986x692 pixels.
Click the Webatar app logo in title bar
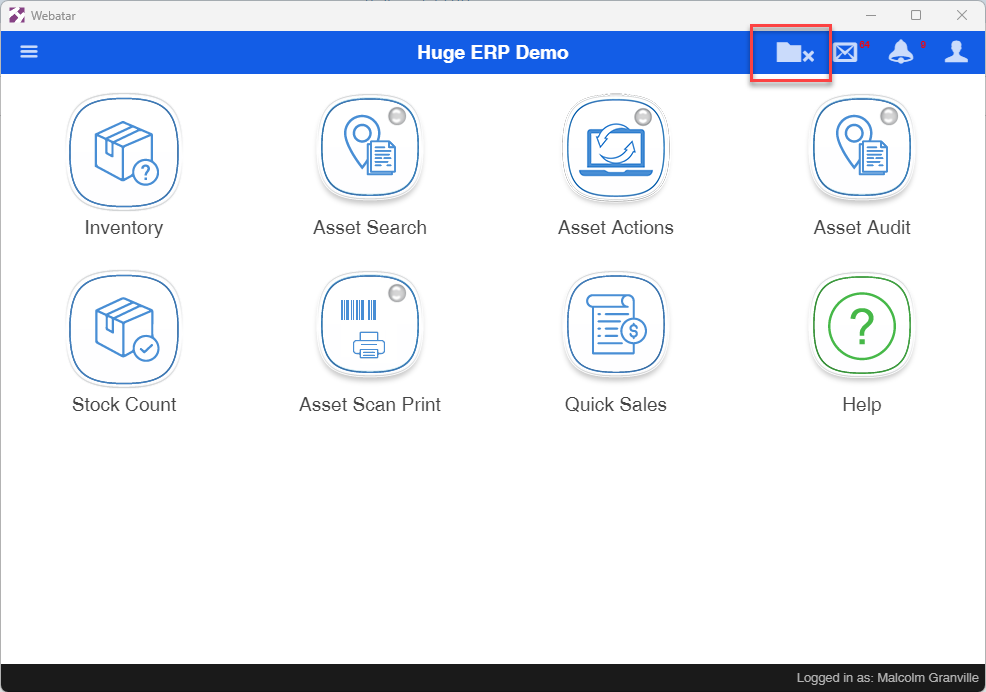click(x=17, y=15)
